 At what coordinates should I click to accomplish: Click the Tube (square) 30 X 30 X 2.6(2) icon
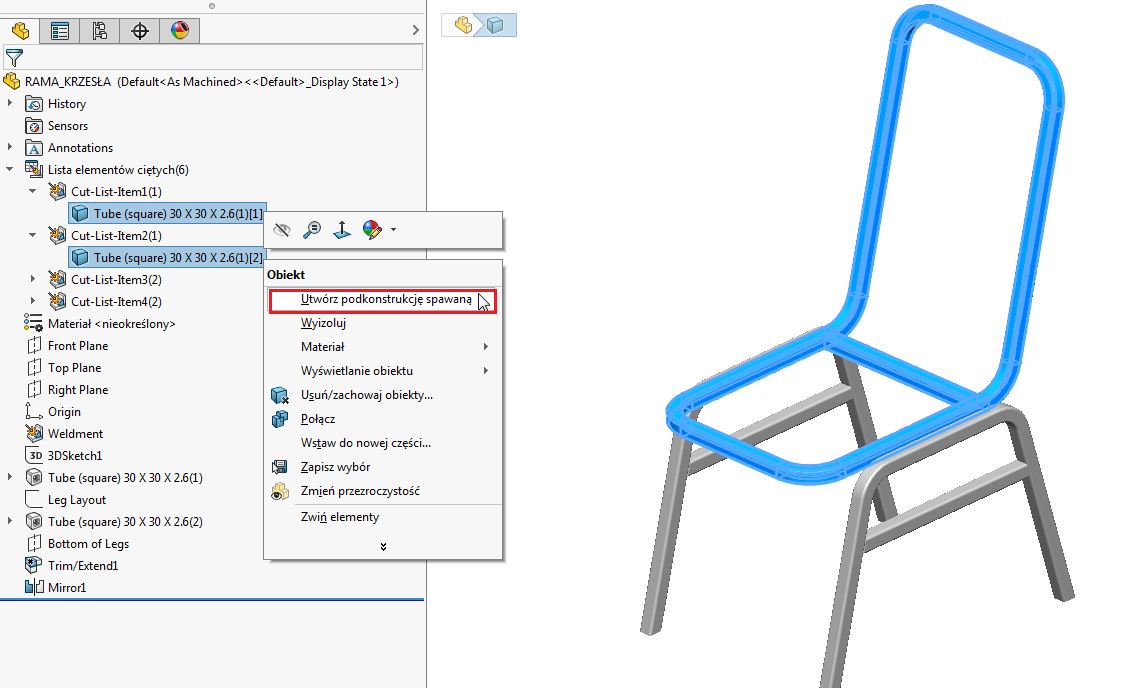coord(34,522)
